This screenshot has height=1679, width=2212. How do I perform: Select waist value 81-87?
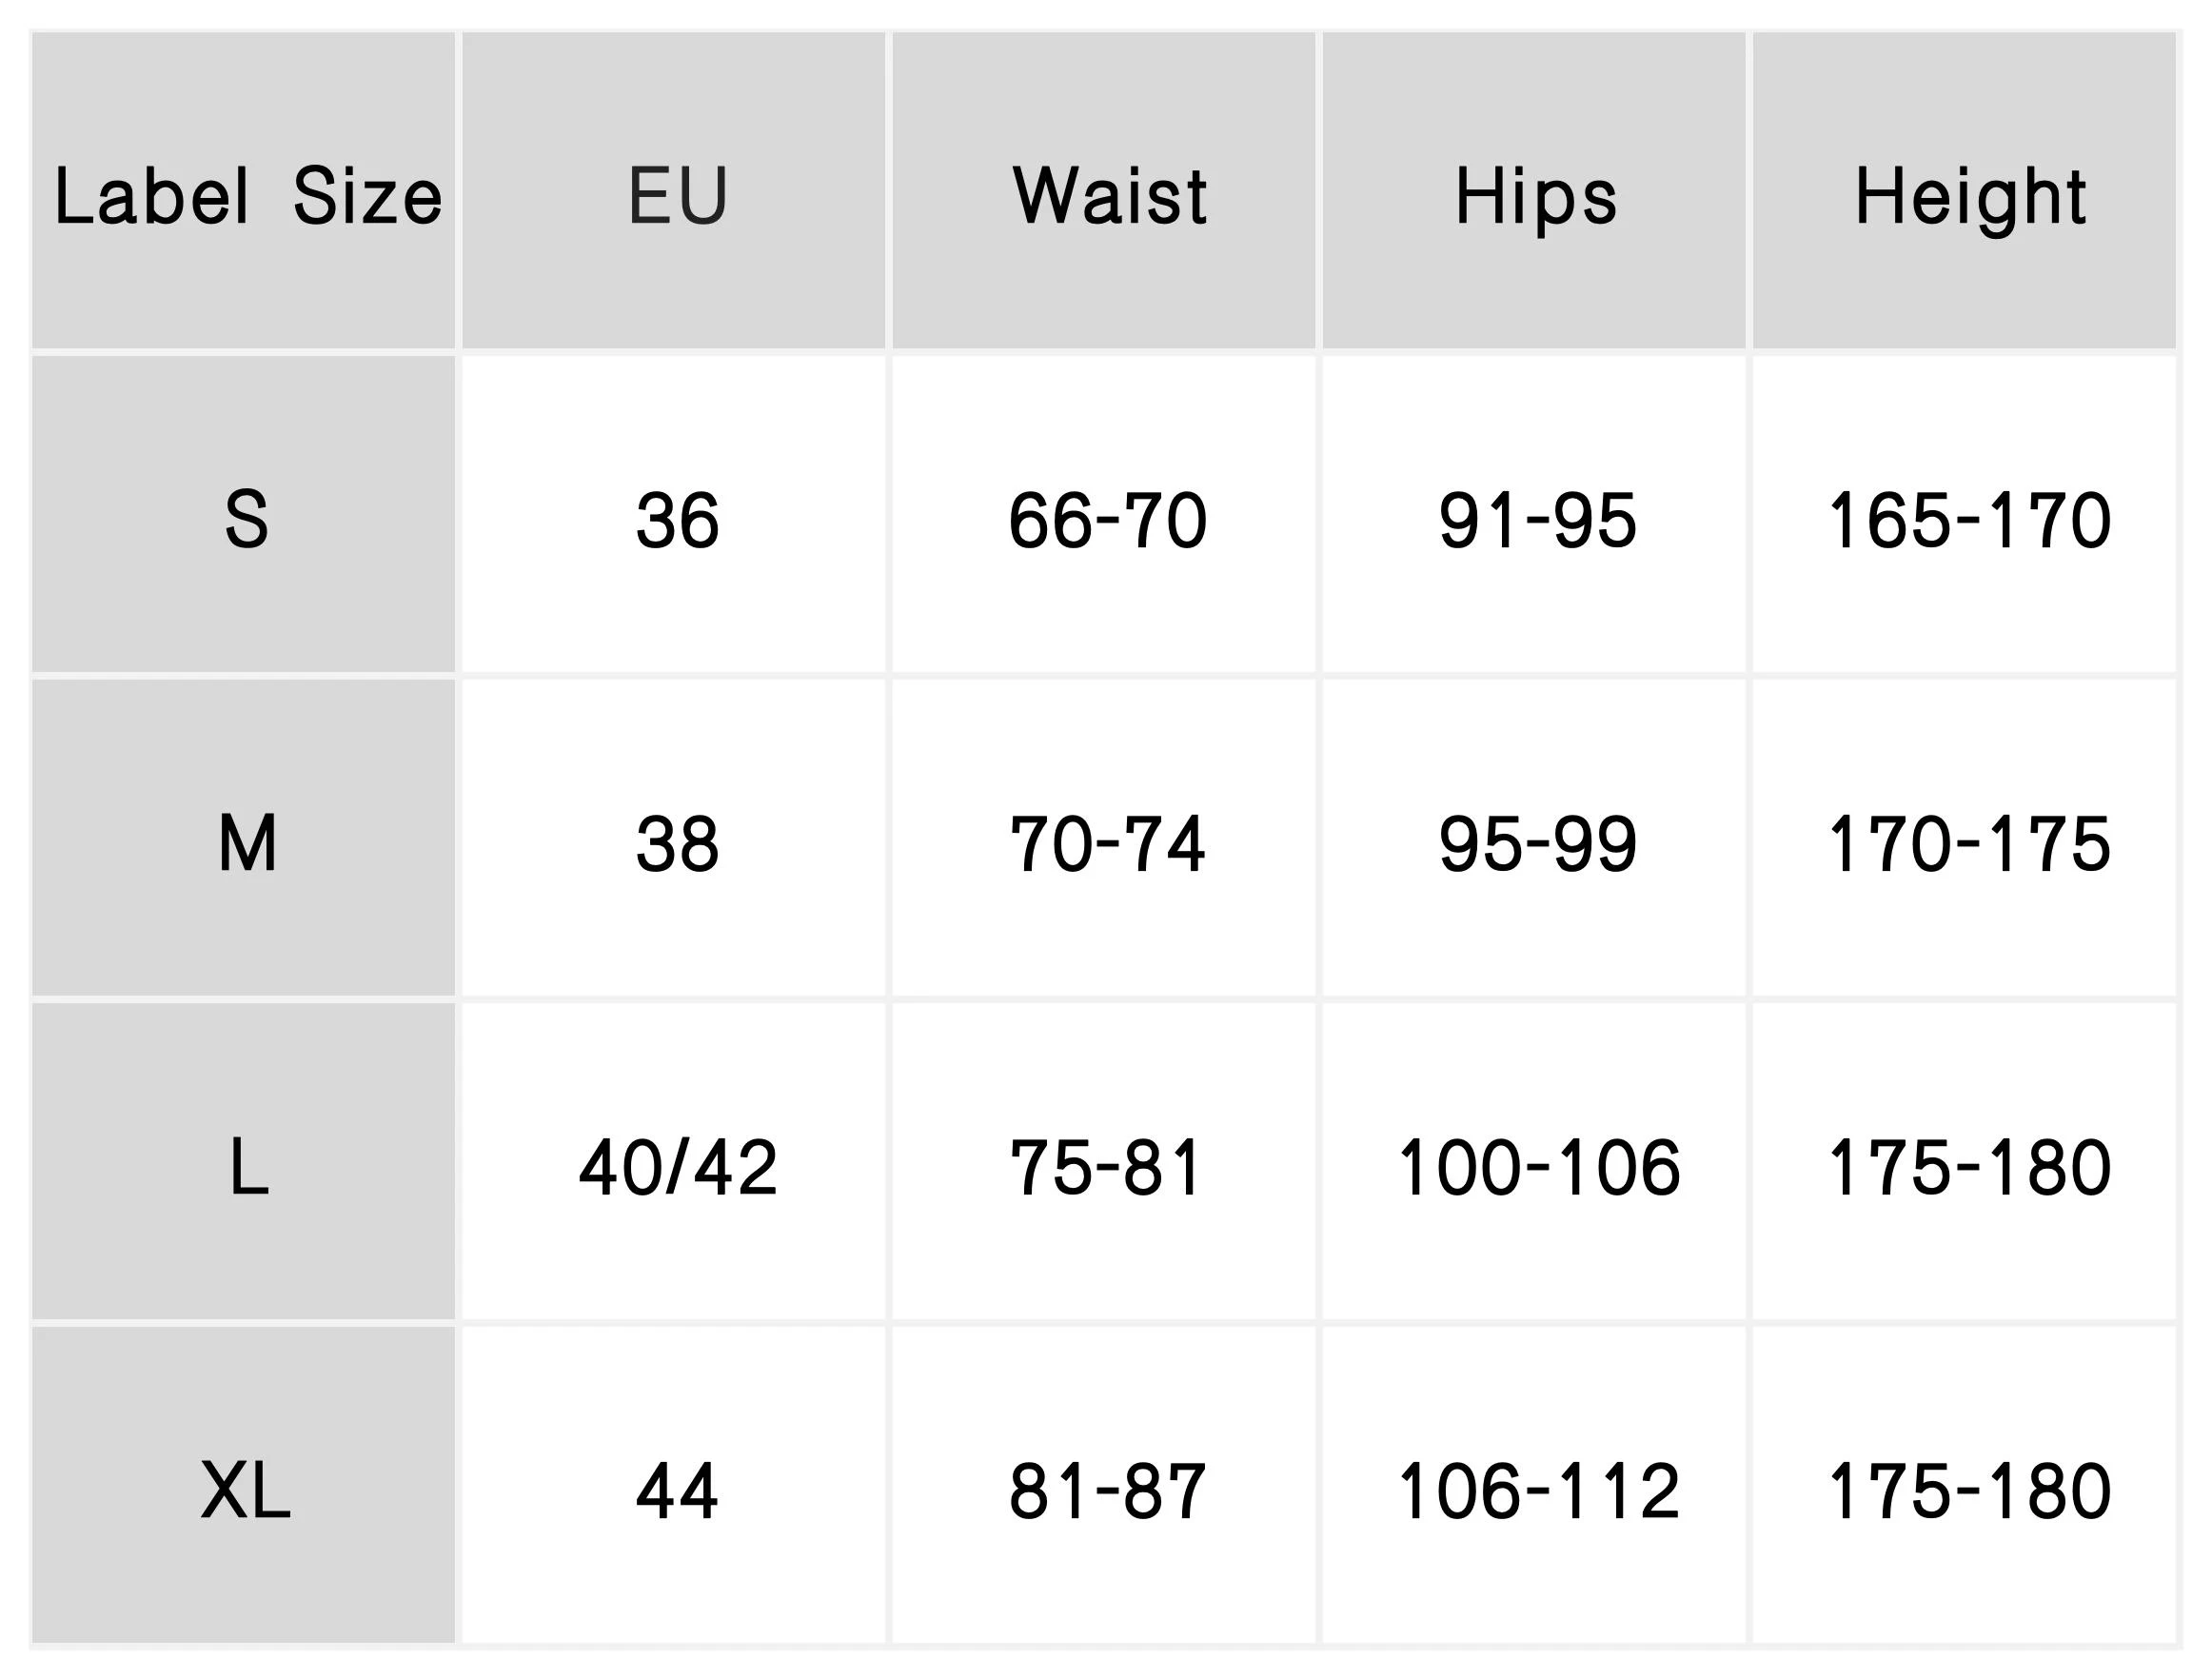(x=1107, y=1491)
